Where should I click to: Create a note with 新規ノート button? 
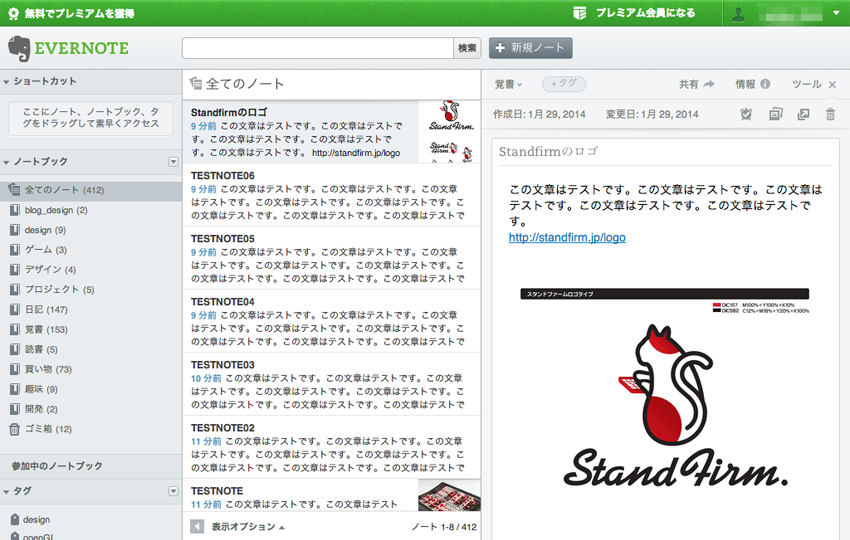coord(531,48)
